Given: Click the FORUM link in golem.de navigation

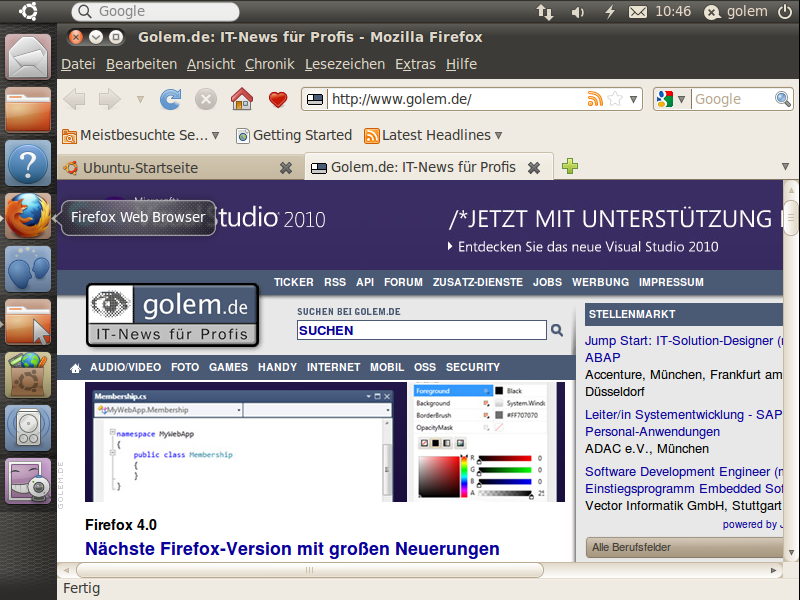Looking at the screenshot, I should [x=403, y=282].
